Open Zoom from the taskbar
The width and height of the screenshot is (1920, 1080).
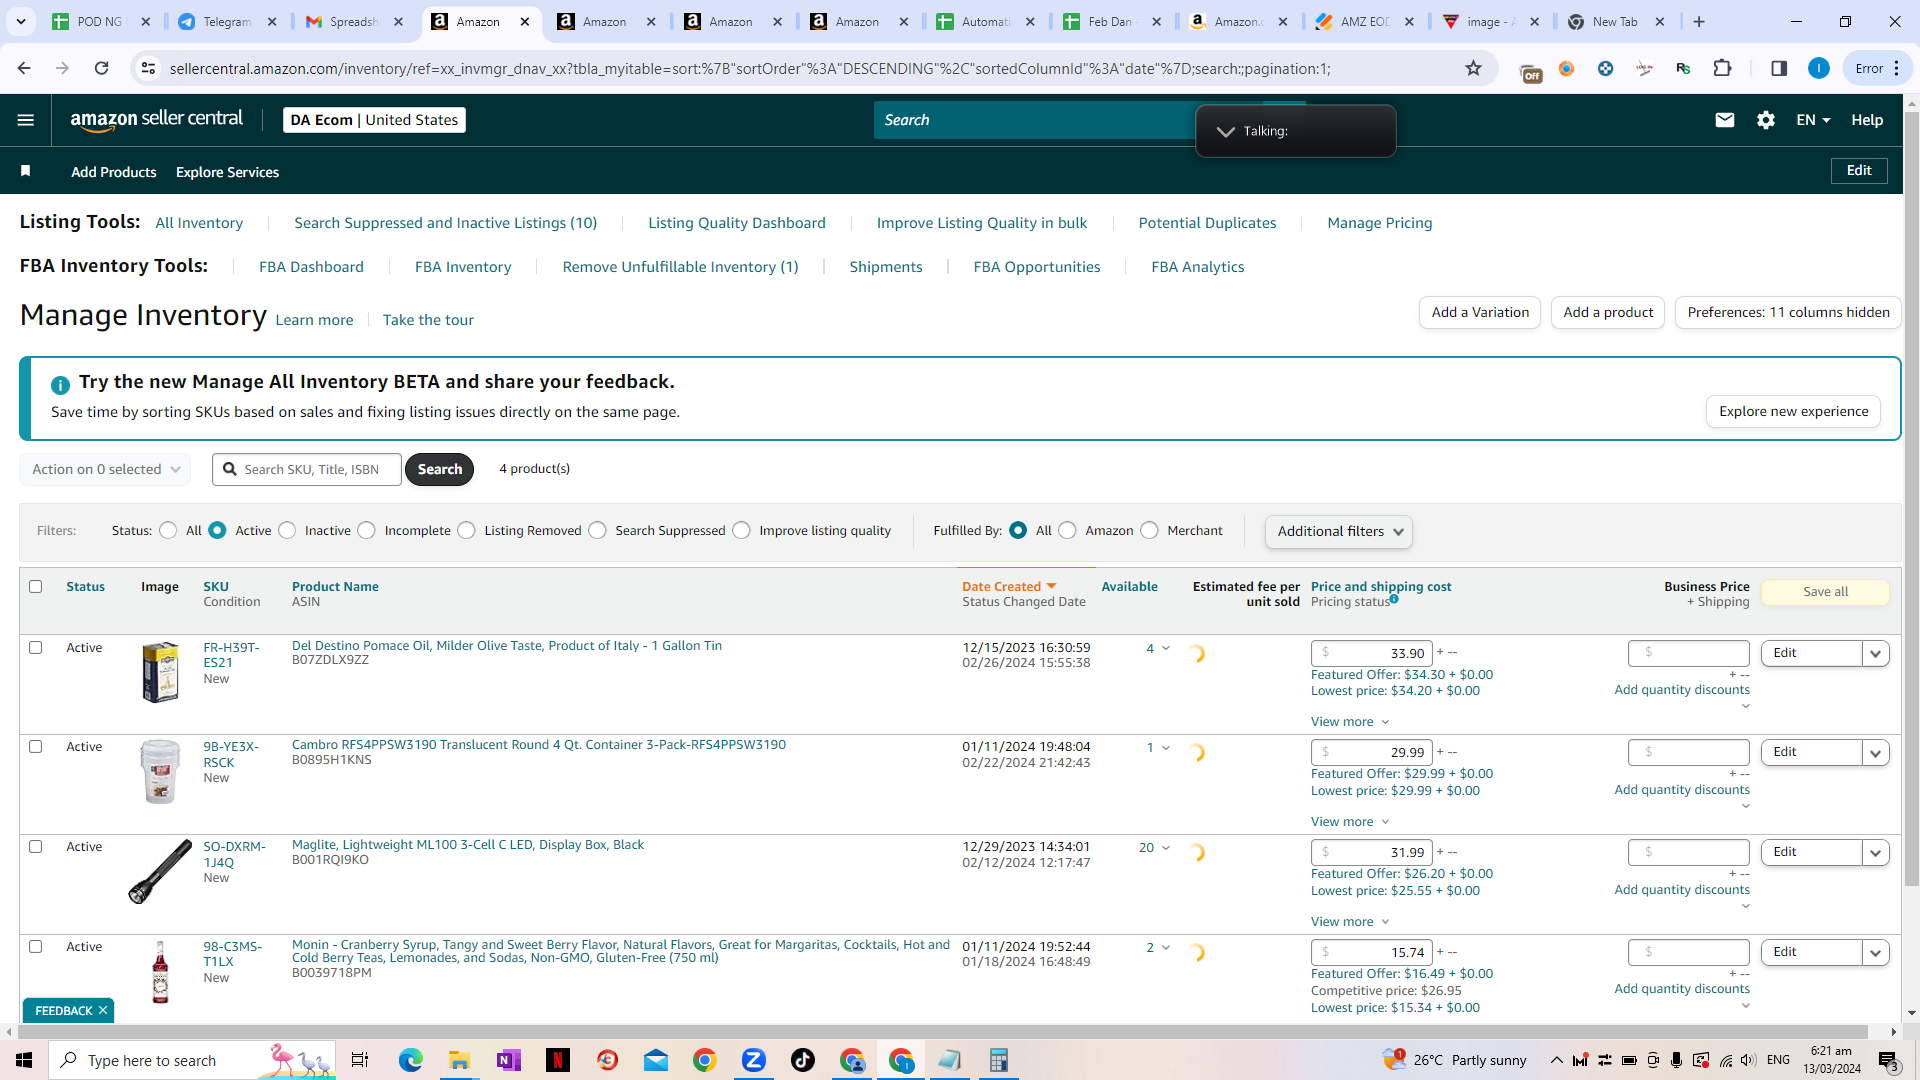coord(754,1060)
